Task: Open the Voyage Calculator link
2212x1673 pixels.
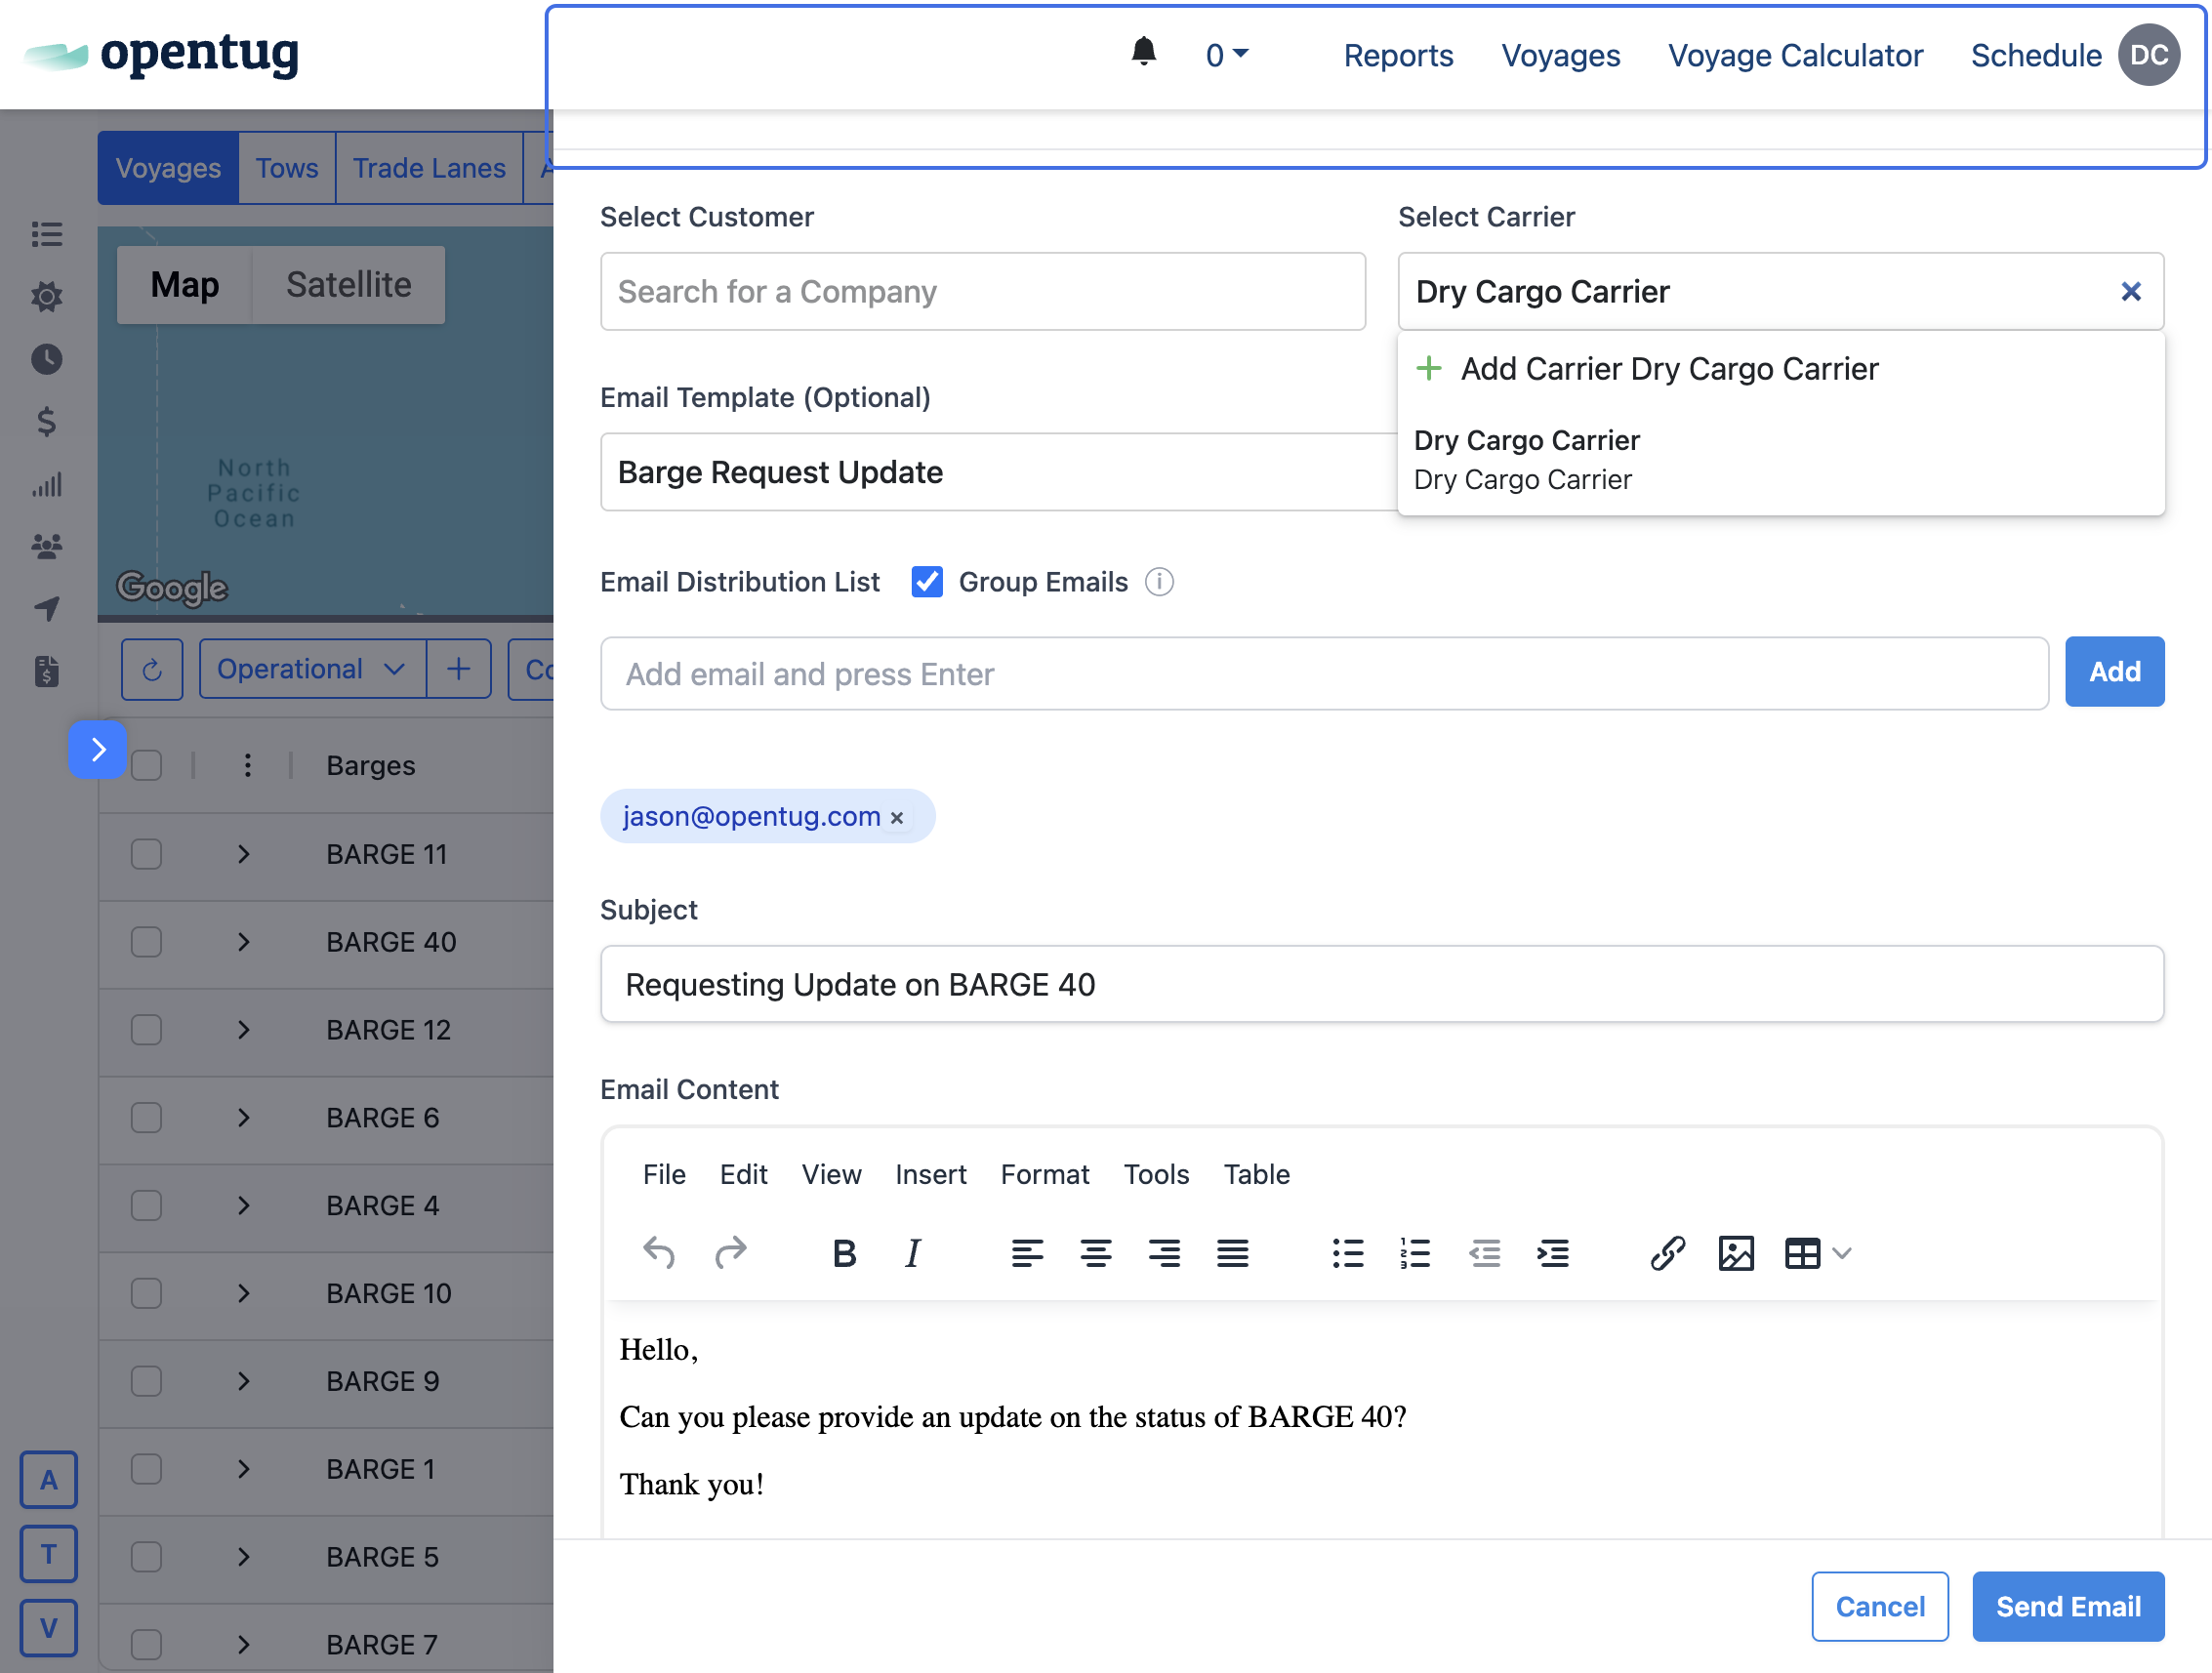Action: tap(1794, 55)
